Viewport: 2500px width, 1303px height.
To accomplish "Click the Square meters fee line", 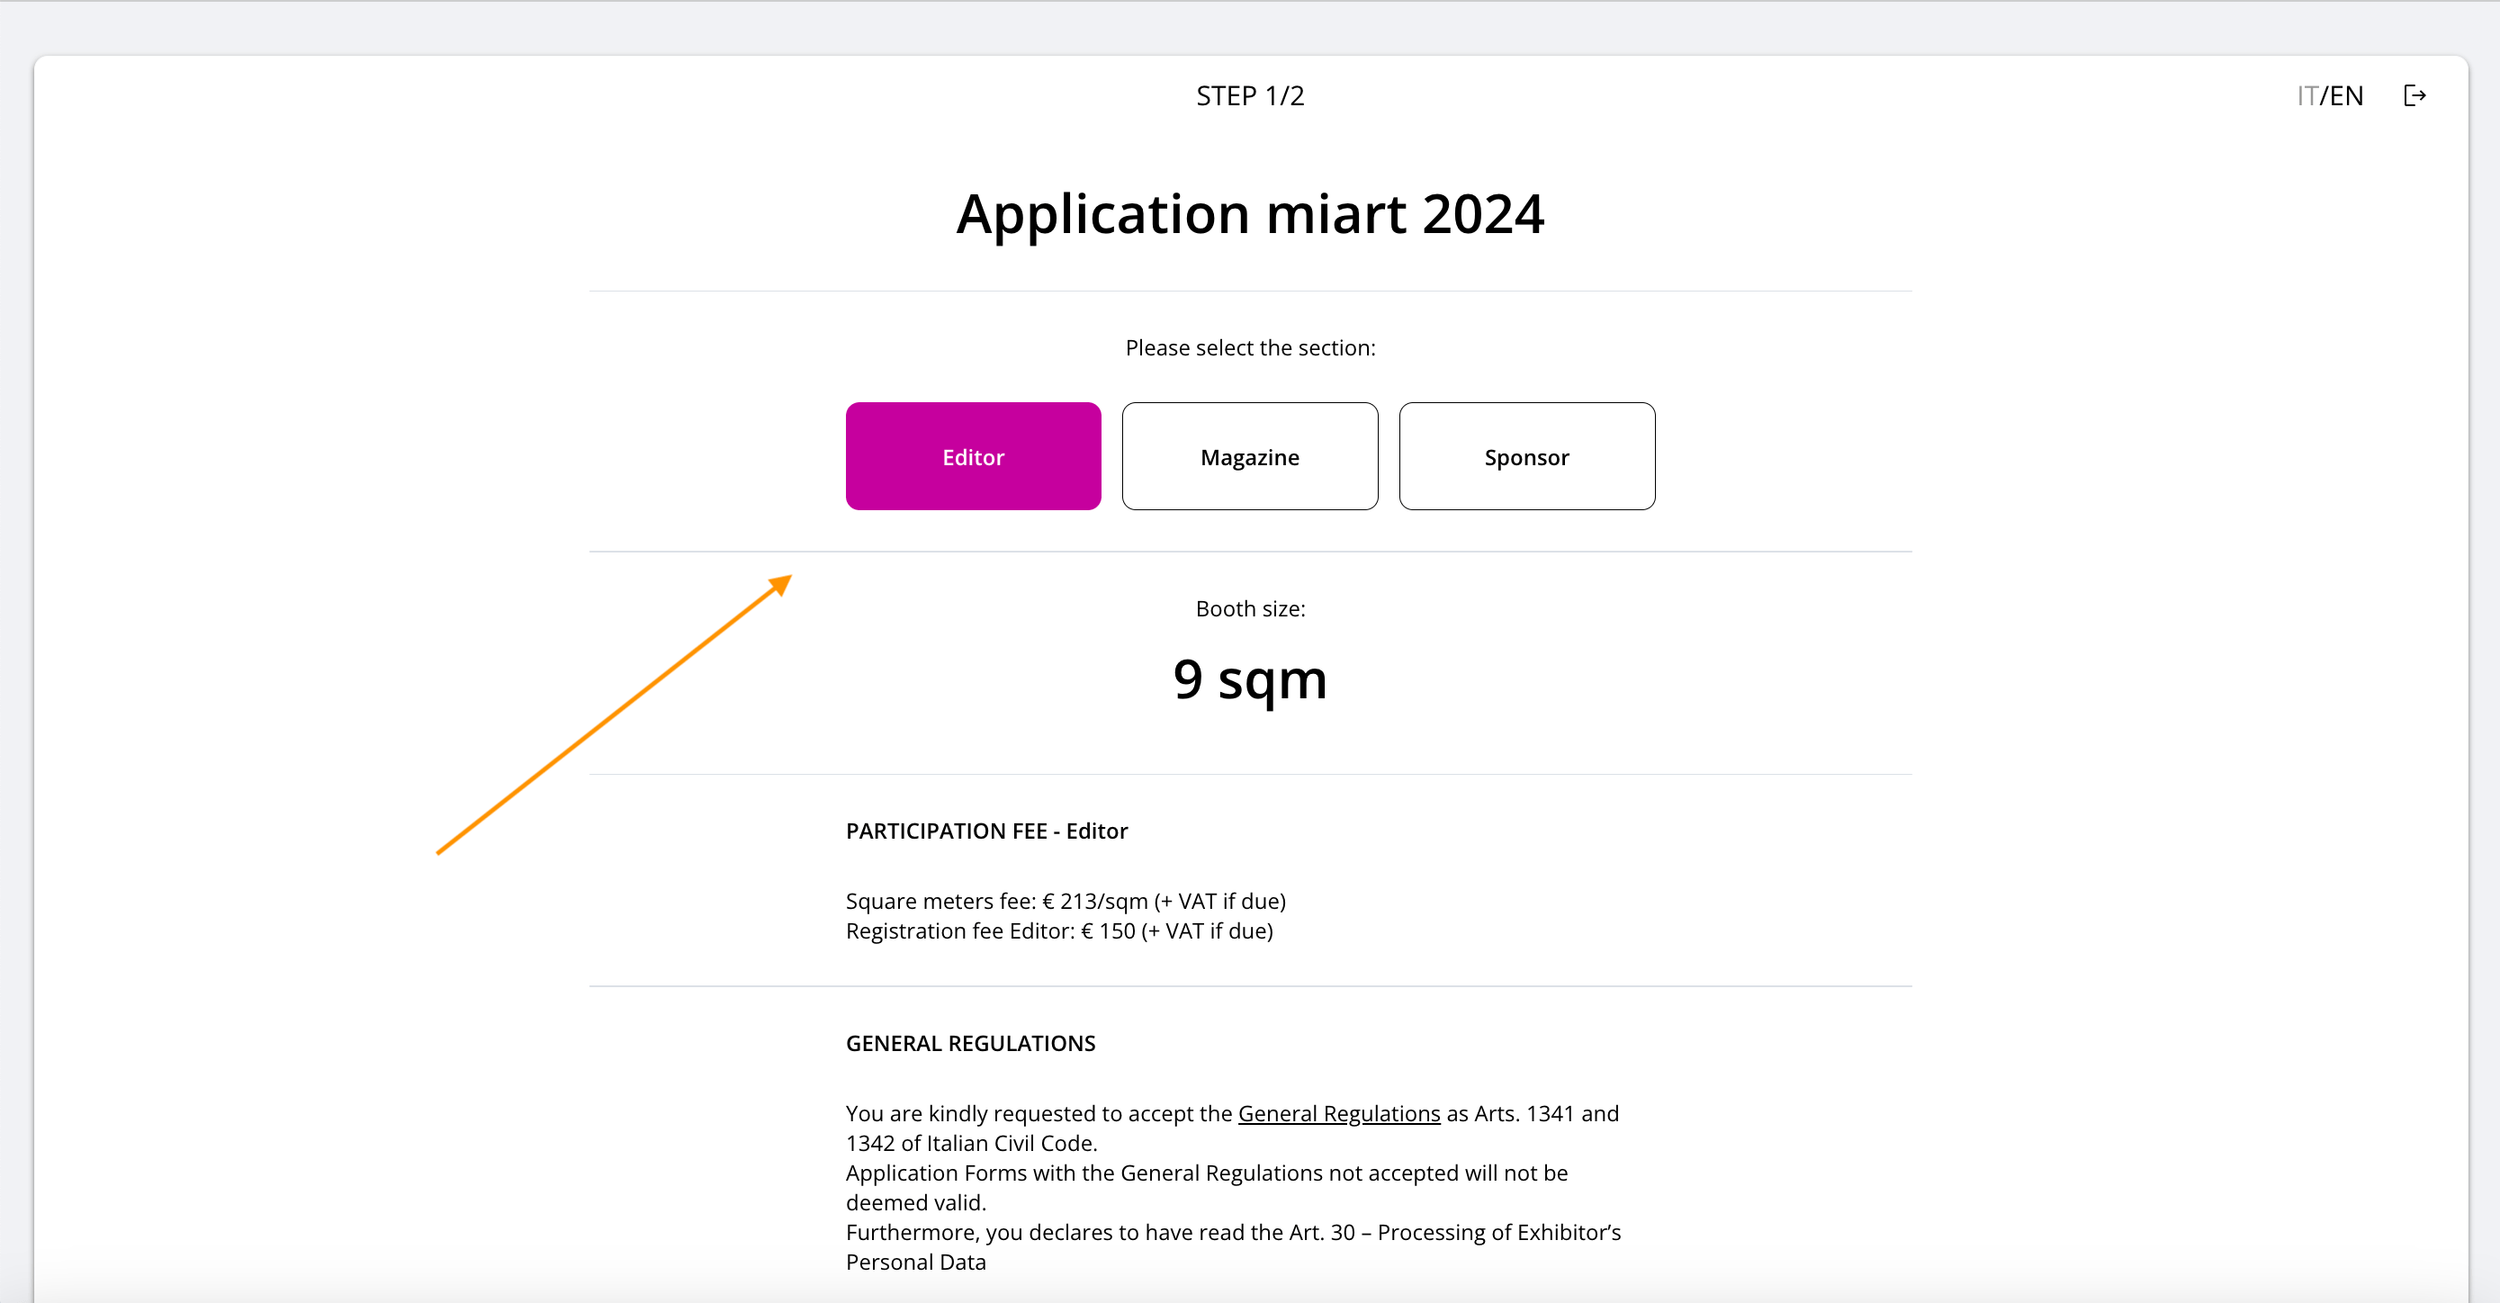I will point(1065,901).
